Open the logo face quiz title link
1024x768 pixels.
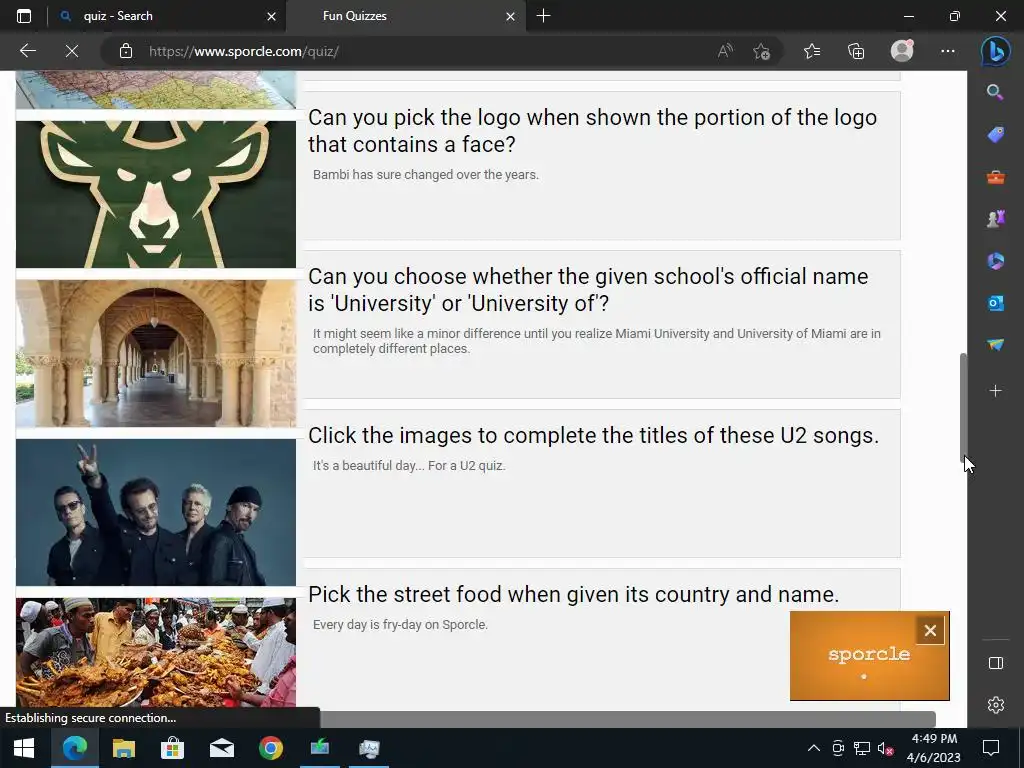point(592,131)
